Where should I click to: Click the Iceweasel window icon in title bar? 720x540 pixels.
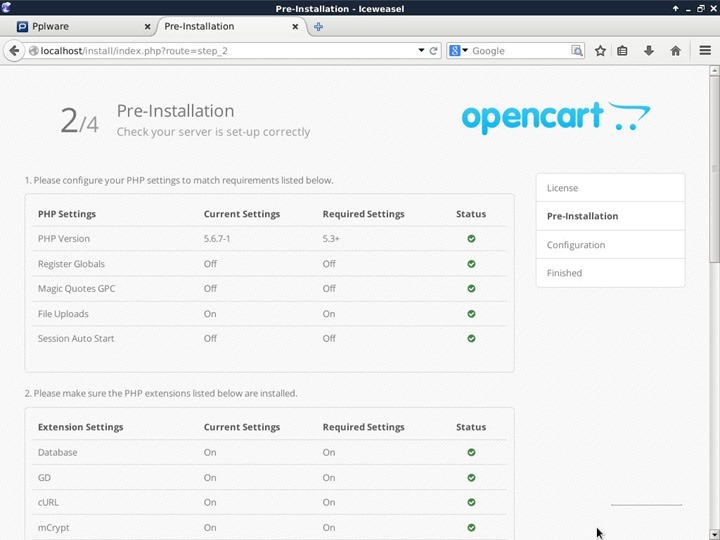coord(6,7)
